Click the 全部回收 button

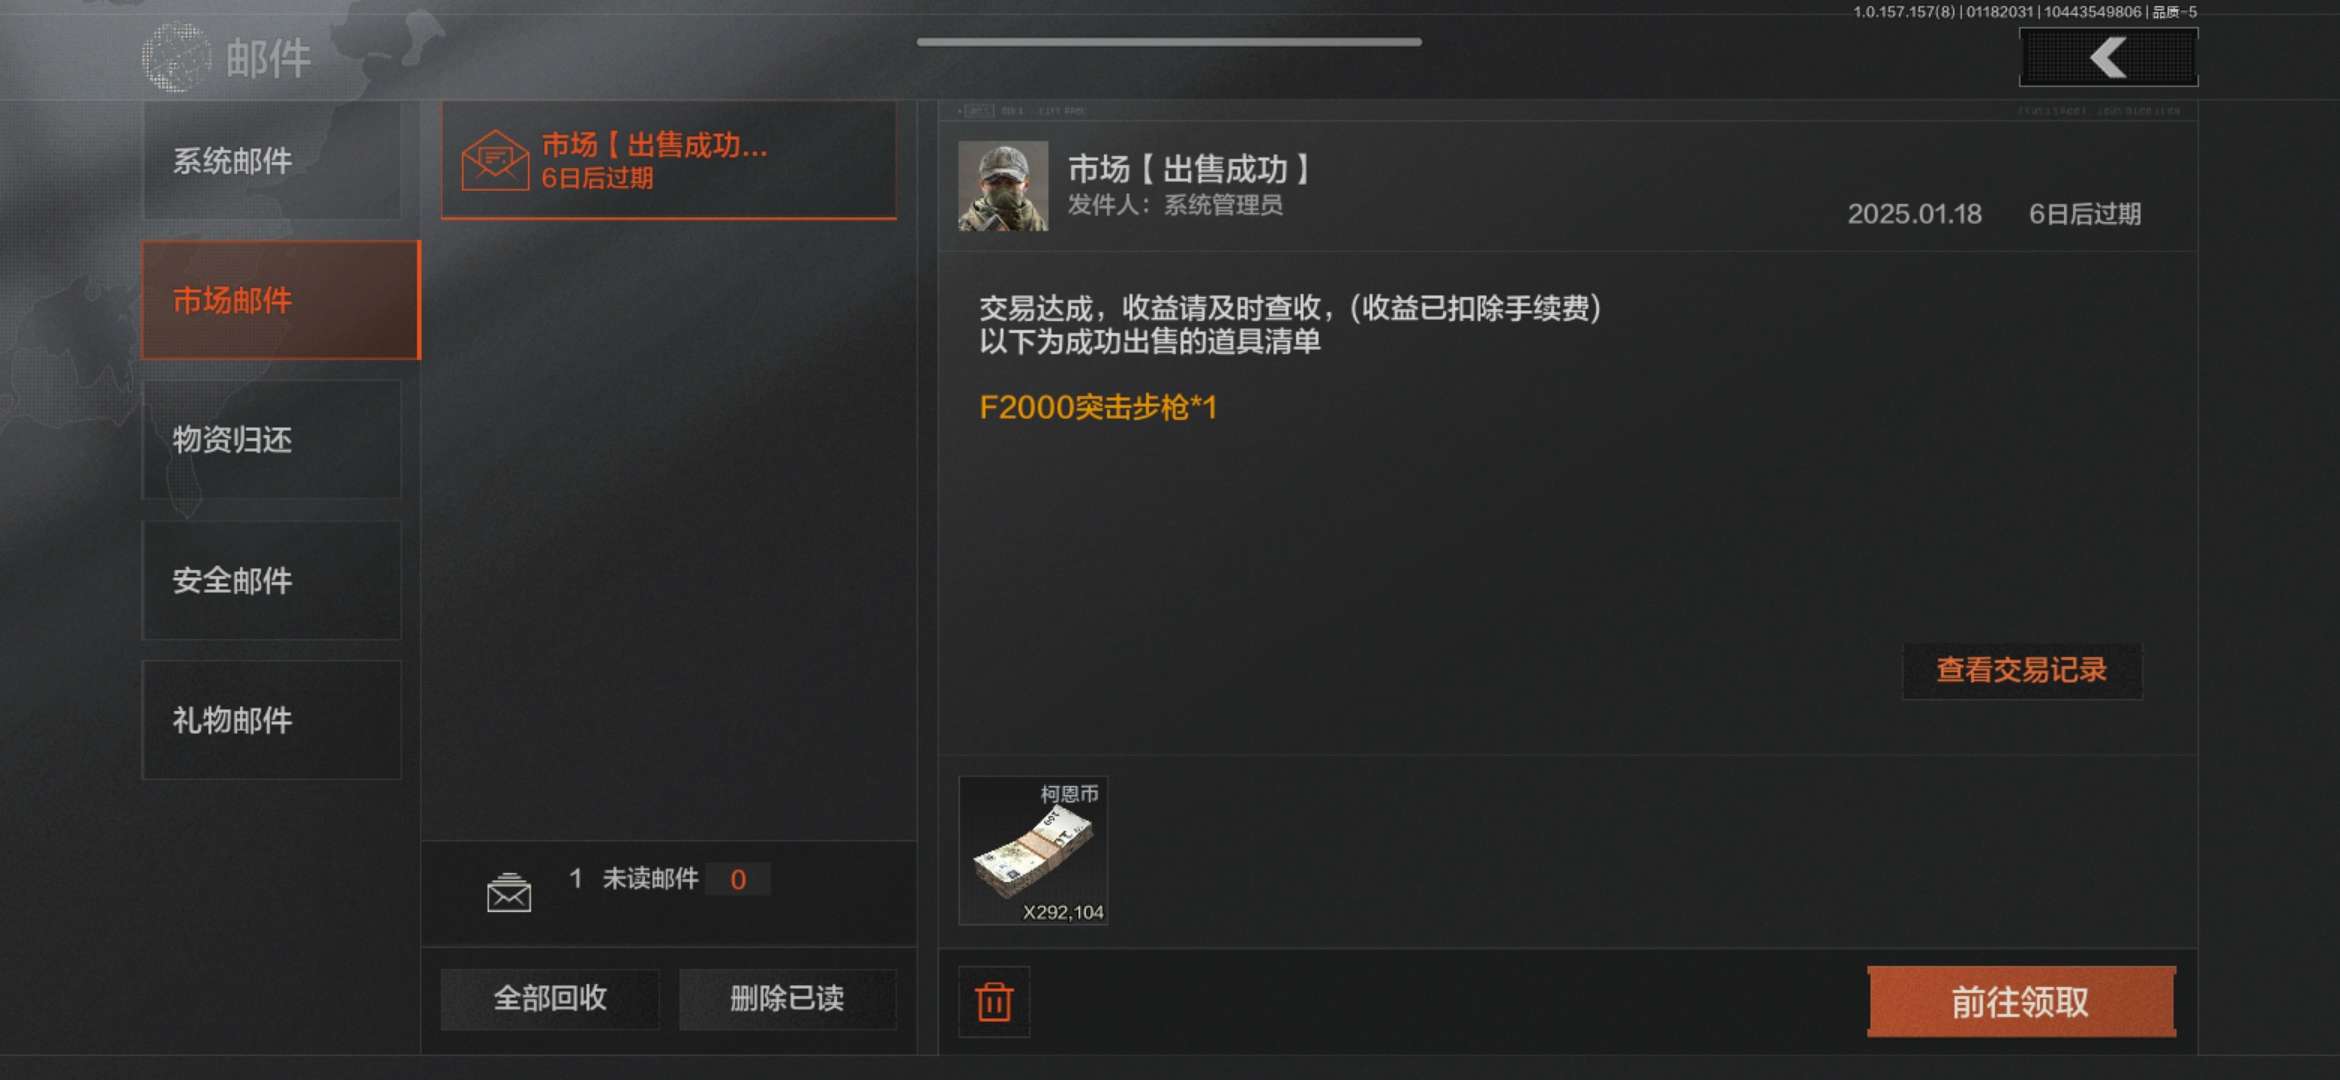550,998
